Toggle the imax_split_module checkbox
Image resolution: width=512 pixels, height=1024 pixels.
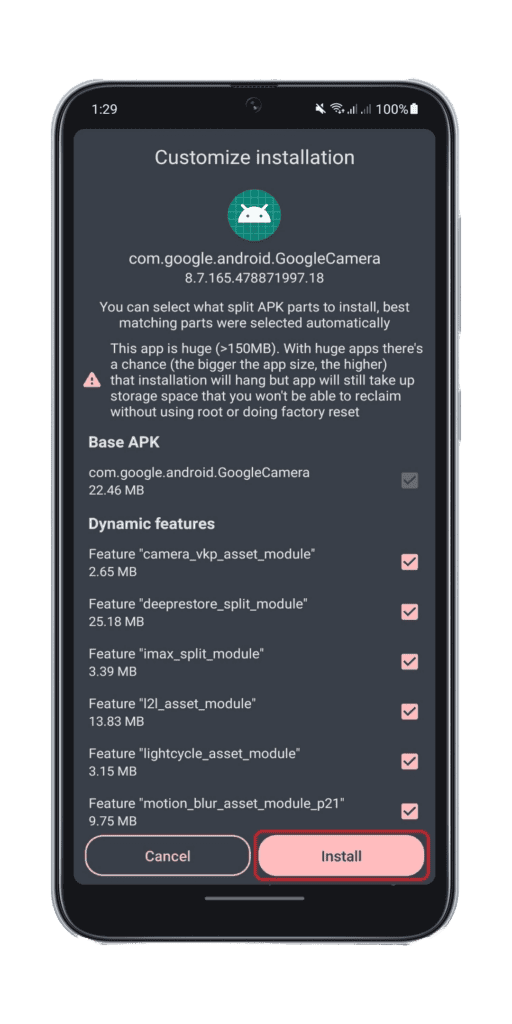409,662
